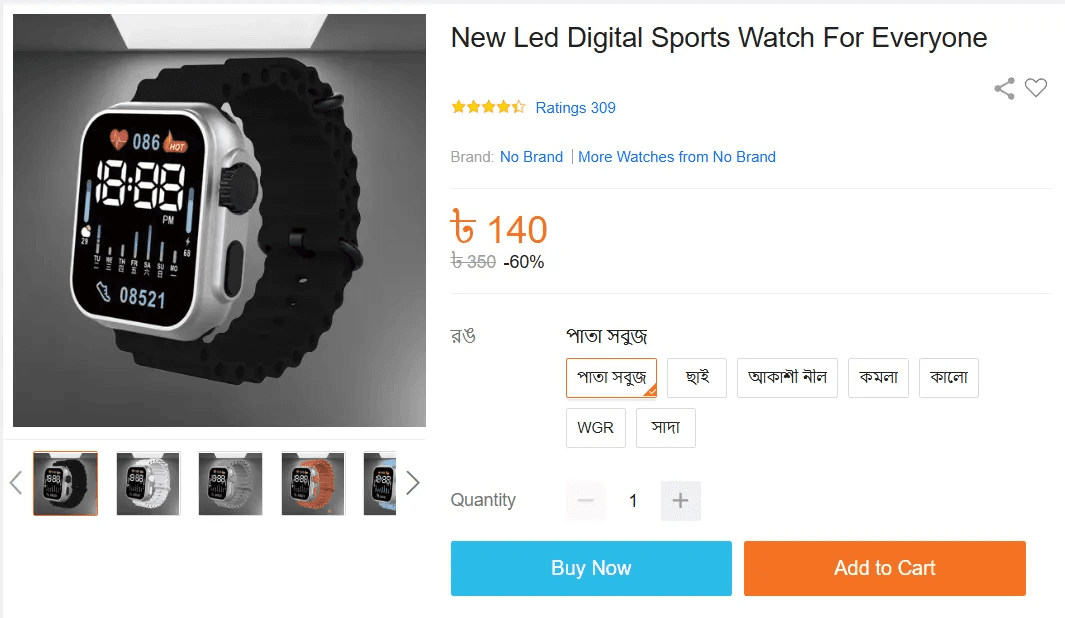
Task: Pick the কালো color variant
Action: [x=949, y=378]
